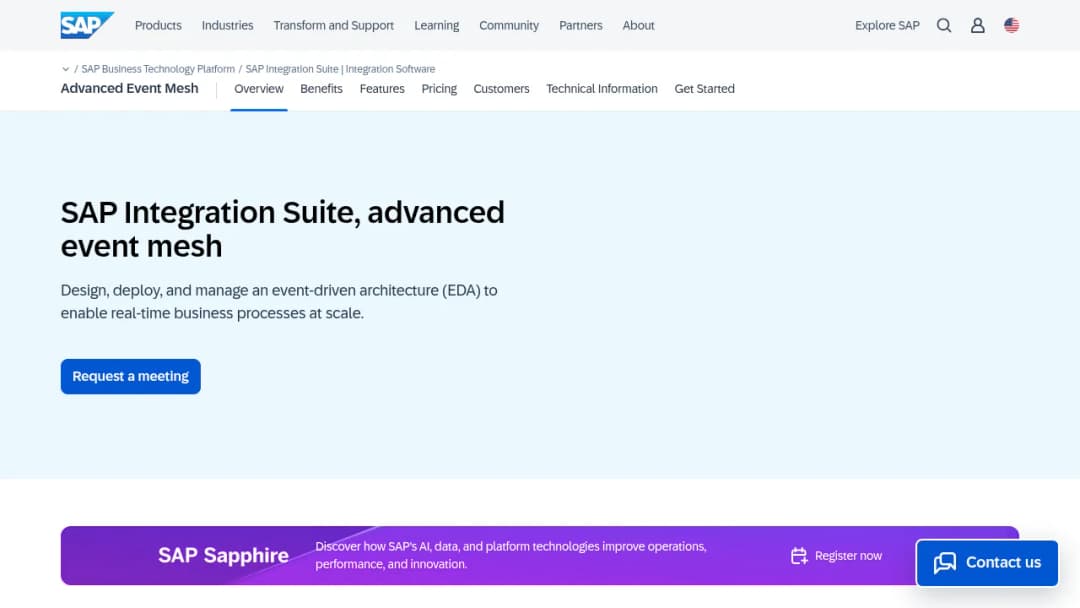Open the Products menu
The width and height of the screenshot is (1080, 608).
point(158,25)
